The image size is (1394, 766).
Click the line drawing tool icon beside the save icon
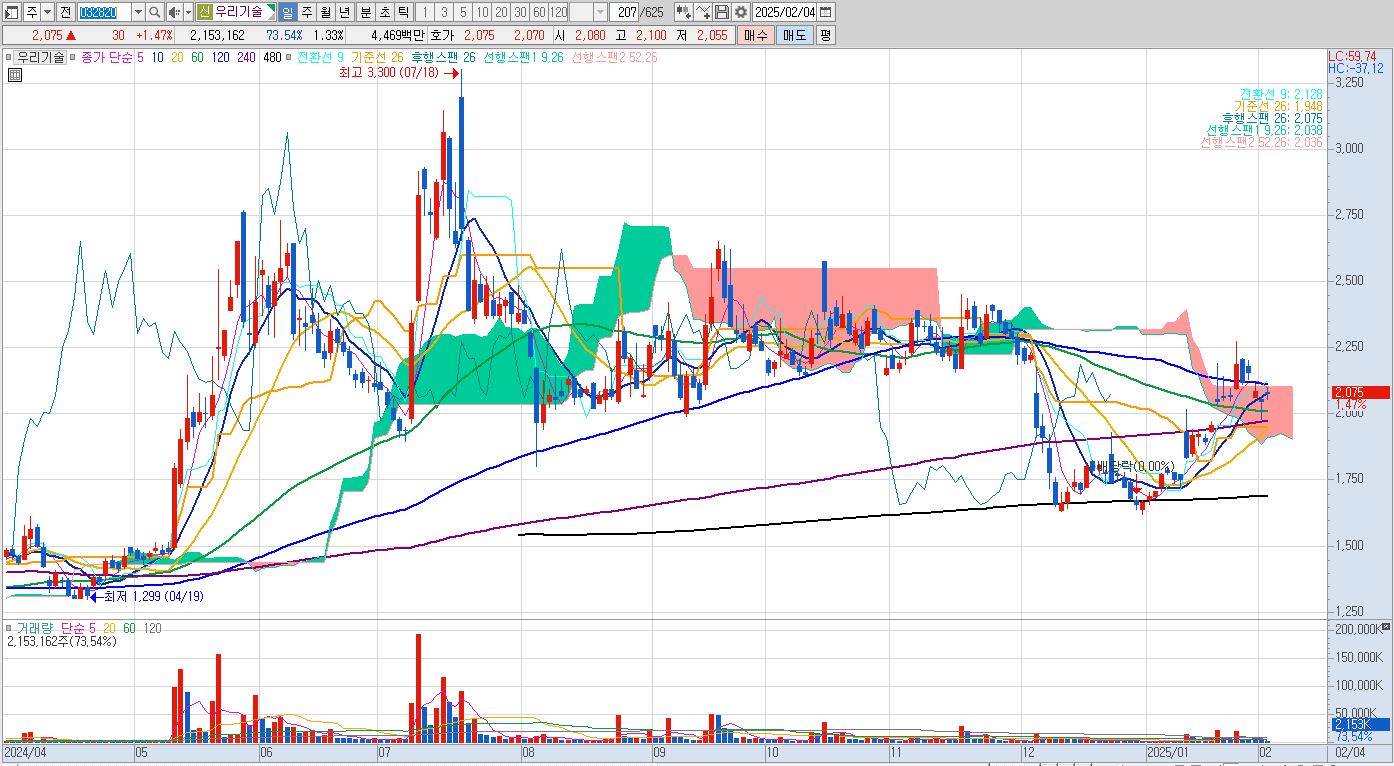point(703,12)
